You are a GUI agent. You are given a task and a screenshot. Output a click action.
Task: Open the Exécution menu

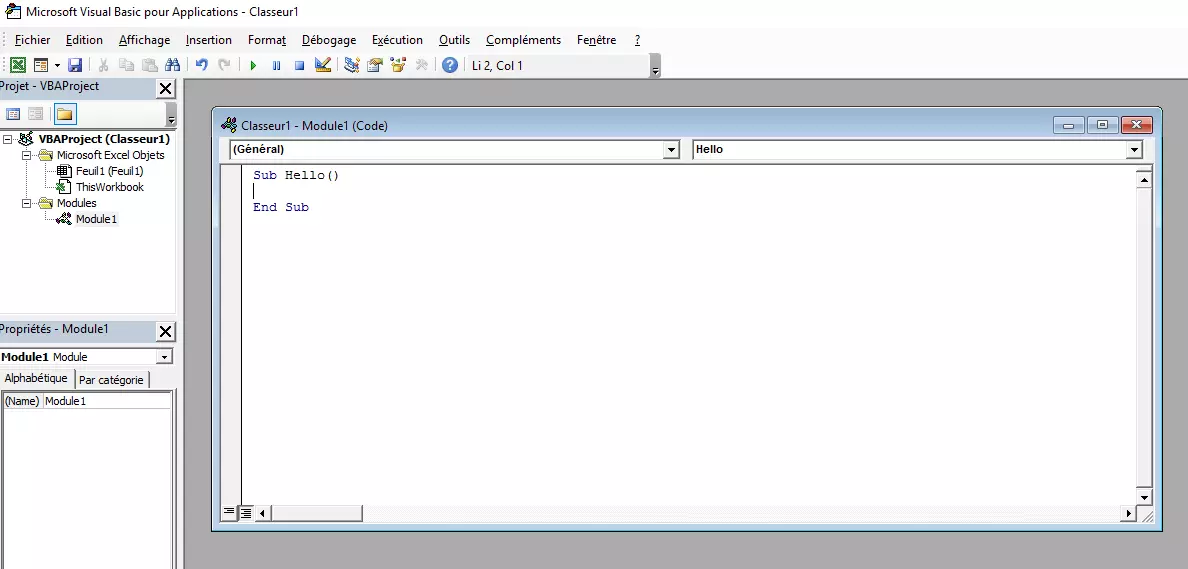click(x=397, y=40)
